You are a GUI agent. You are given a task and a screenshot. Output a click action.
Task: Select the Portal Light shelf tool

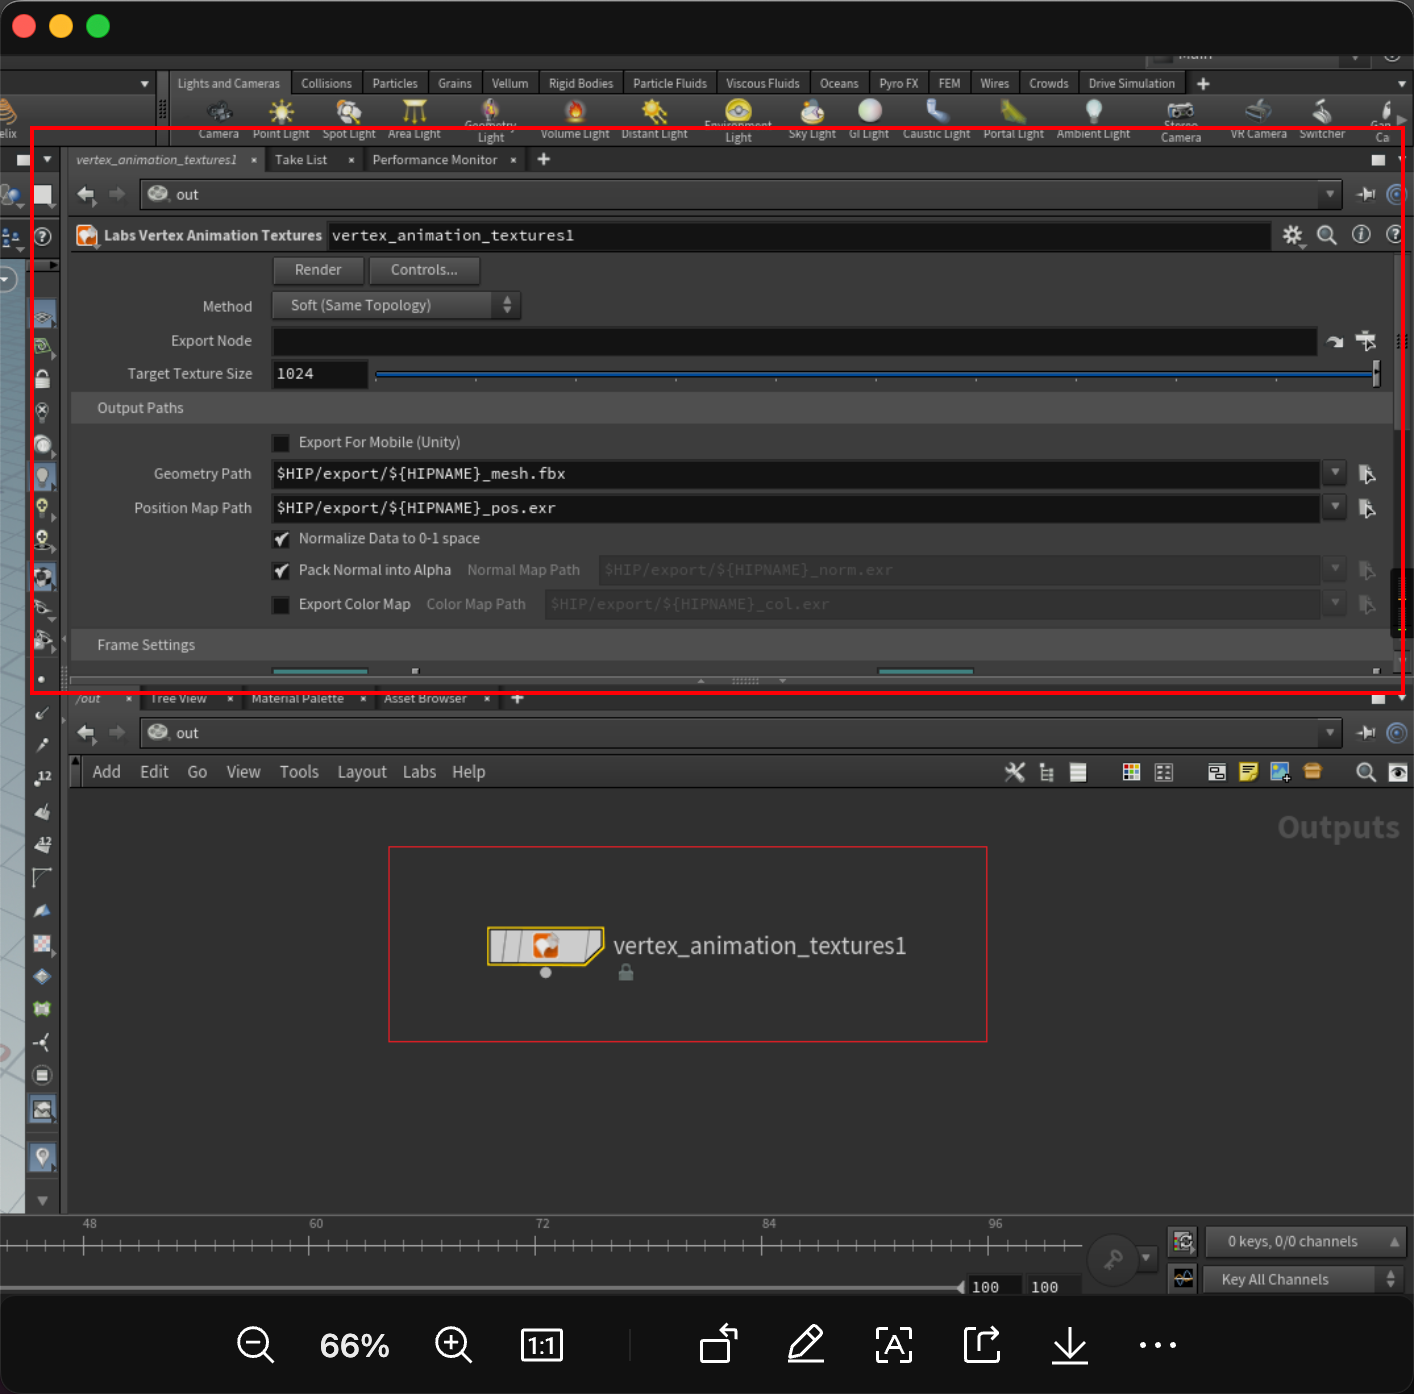(x=1013, y=120)
